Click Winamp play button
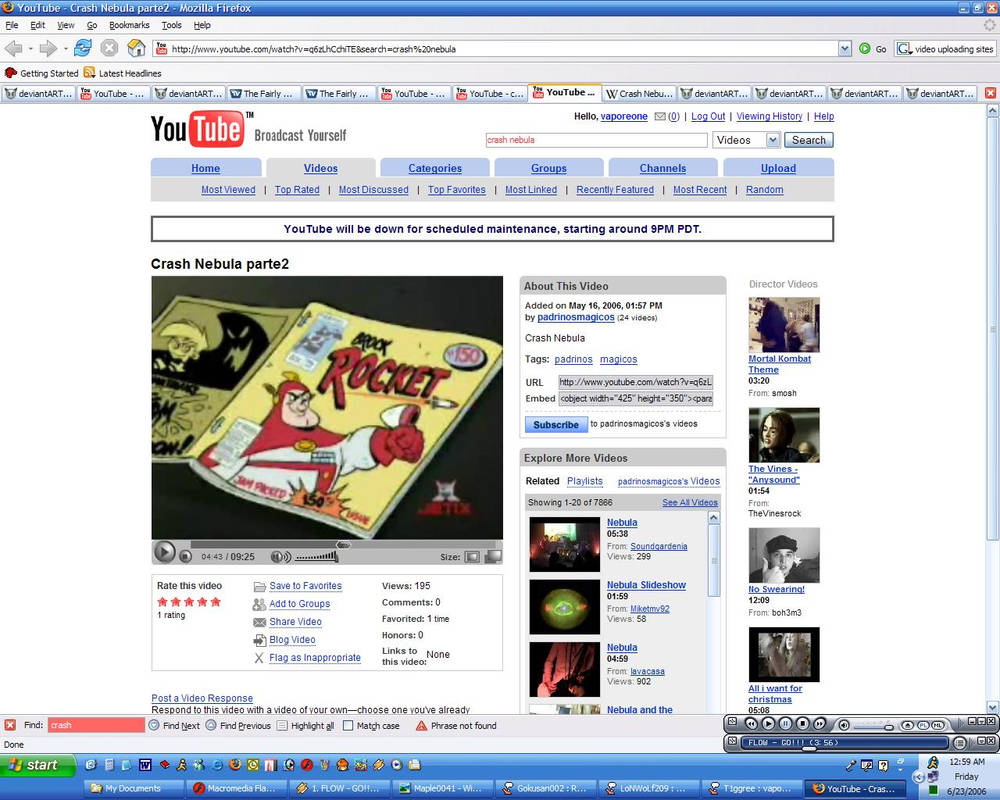The image size is (1000, 800). click(768, 723)
